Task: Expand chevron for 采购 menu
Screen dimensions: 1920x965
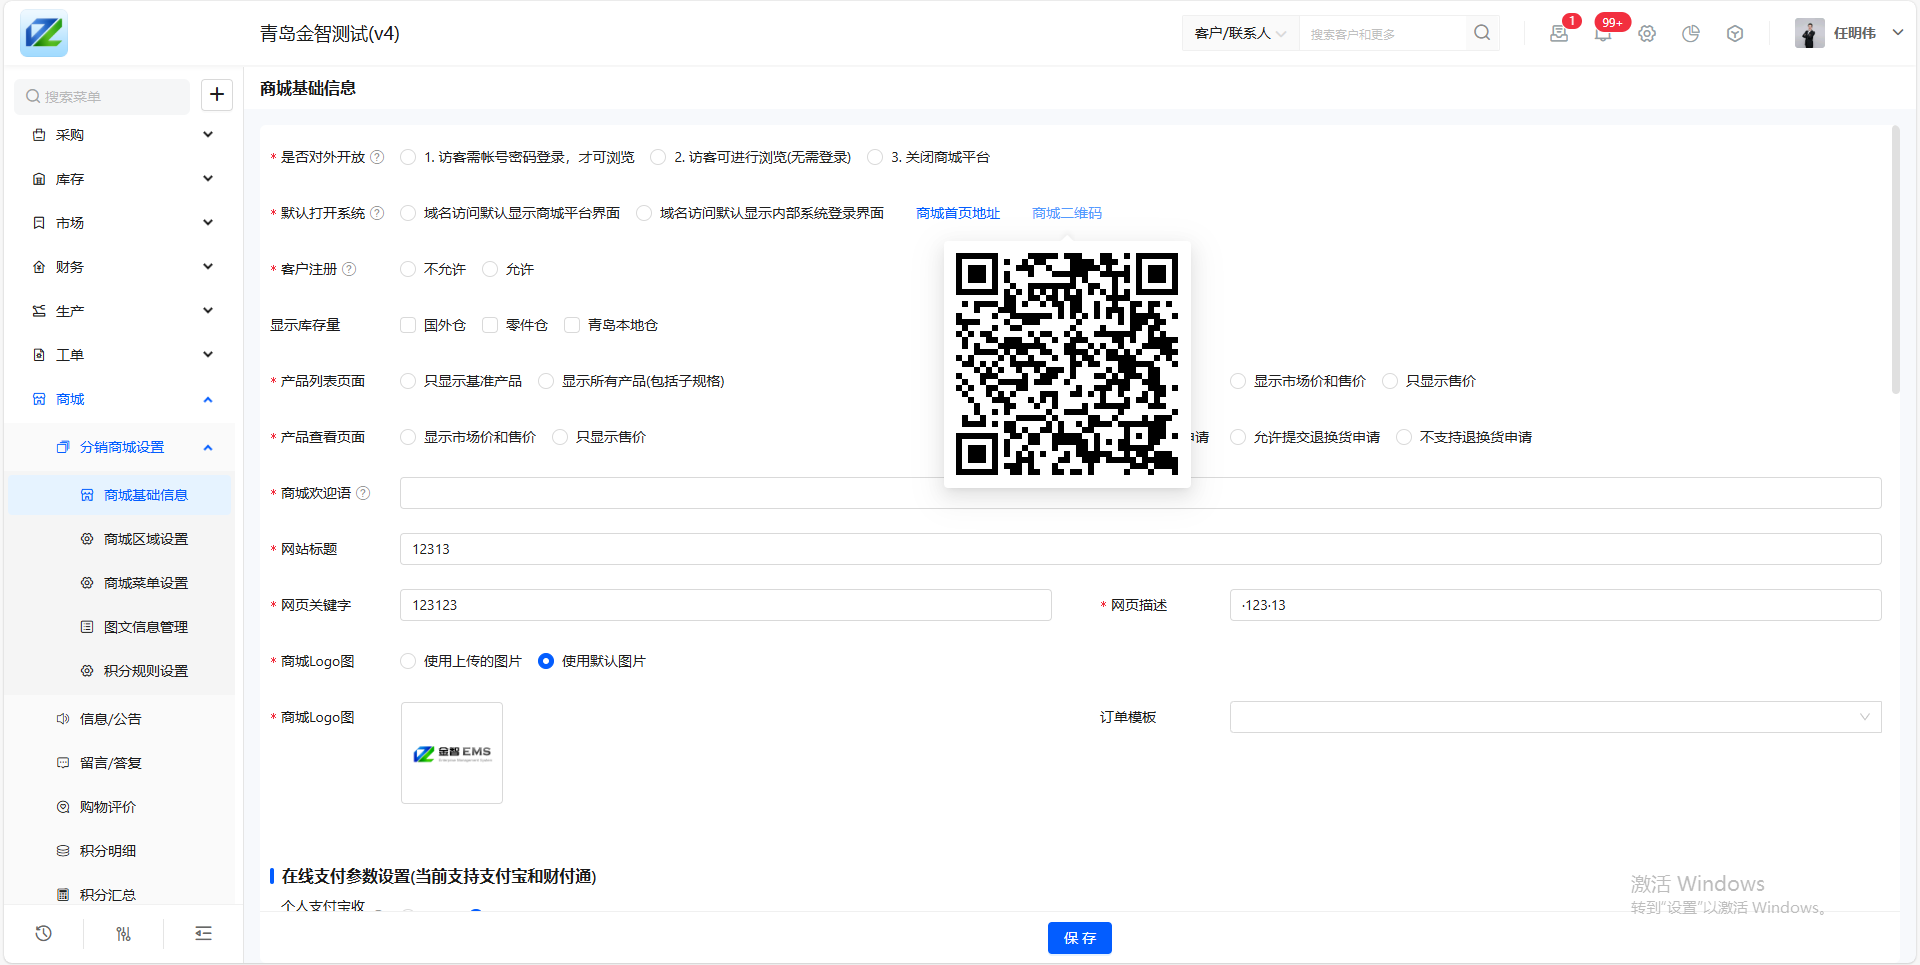Action: tap(208, 135)
